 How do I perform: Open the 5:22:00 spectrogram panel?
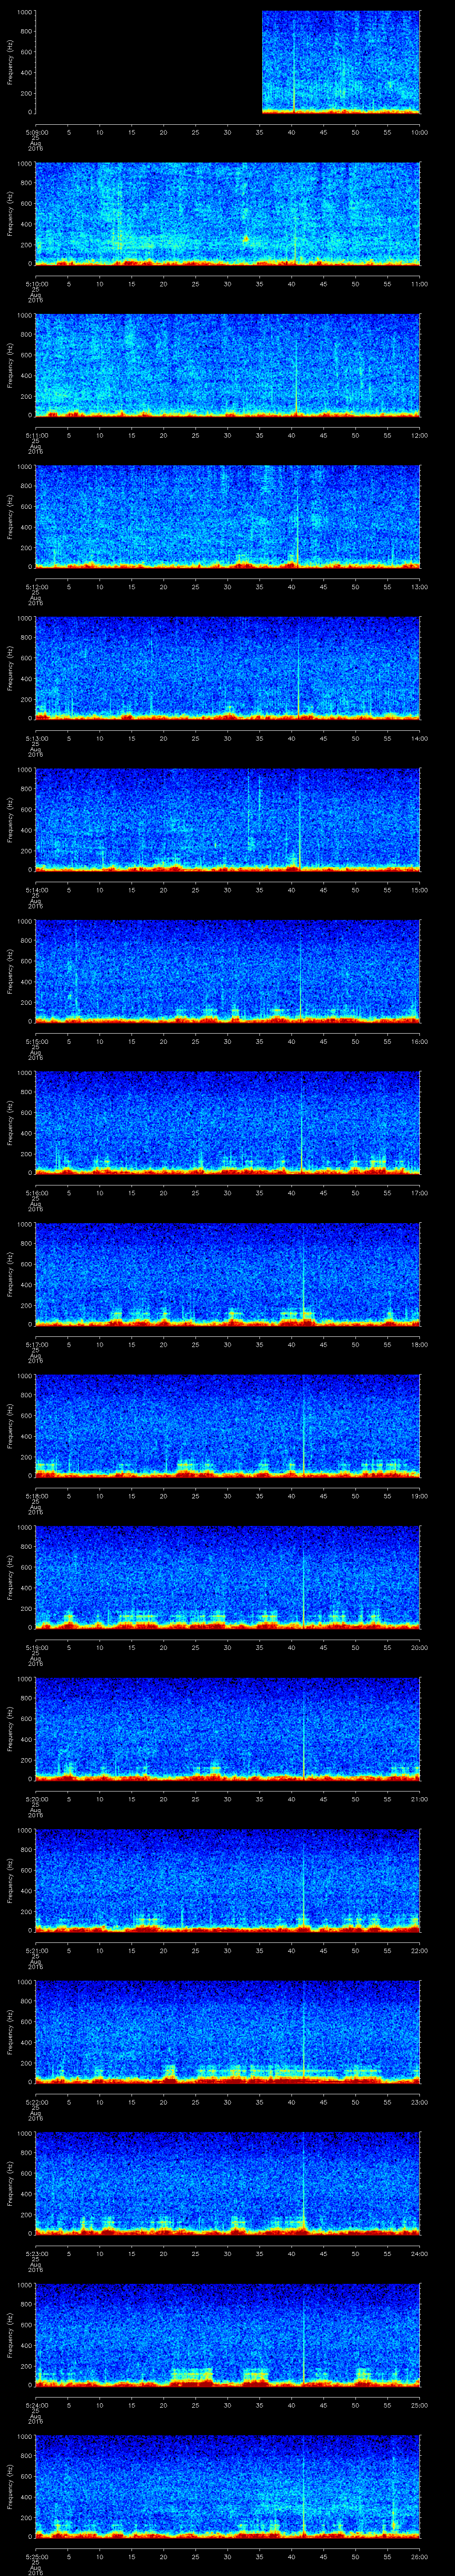coord(227,2030)
